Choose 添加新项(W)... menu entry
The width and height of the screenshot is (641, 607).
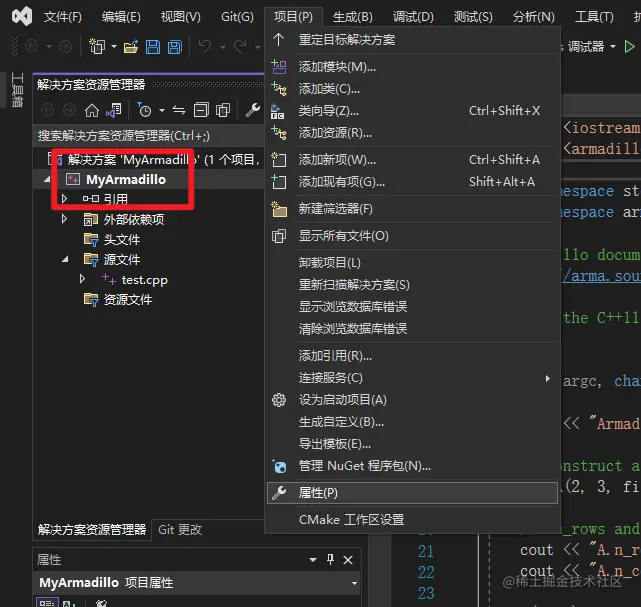pyautogui.click(x=413, y=159)
